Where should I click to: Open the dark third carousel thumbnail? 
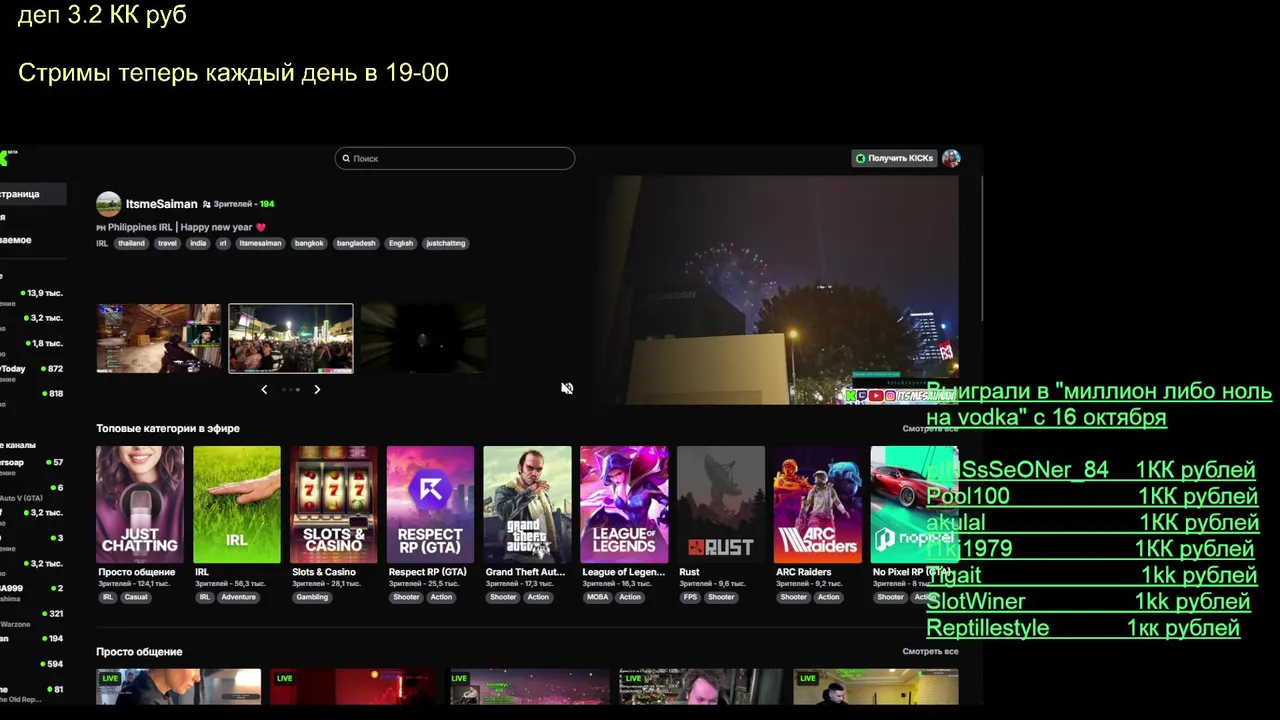(x=423, y=338)
